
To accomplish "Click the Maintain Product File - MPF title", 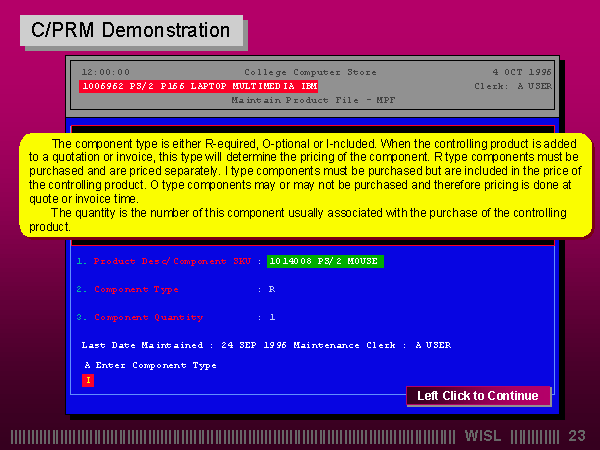I will (x=314, y=101).
